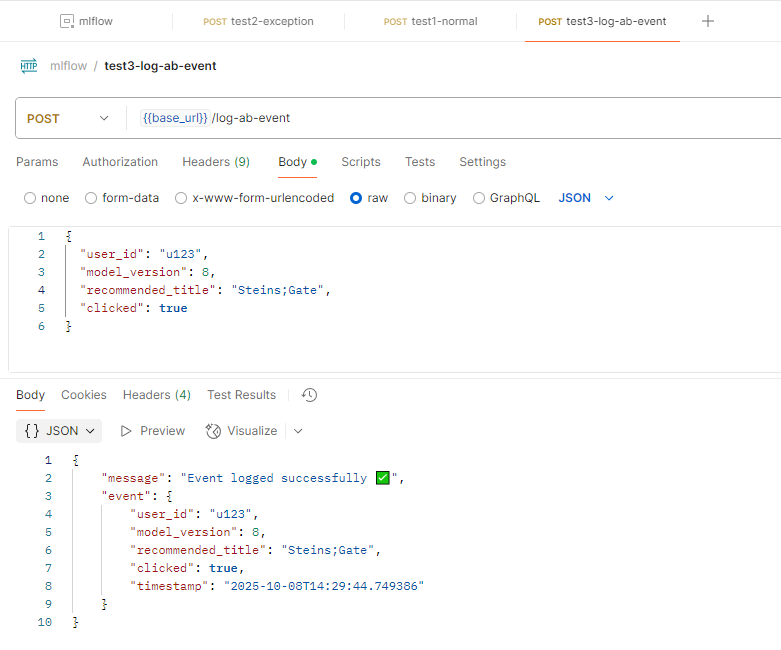Open a new request tab with plus icon

[708, 21]
